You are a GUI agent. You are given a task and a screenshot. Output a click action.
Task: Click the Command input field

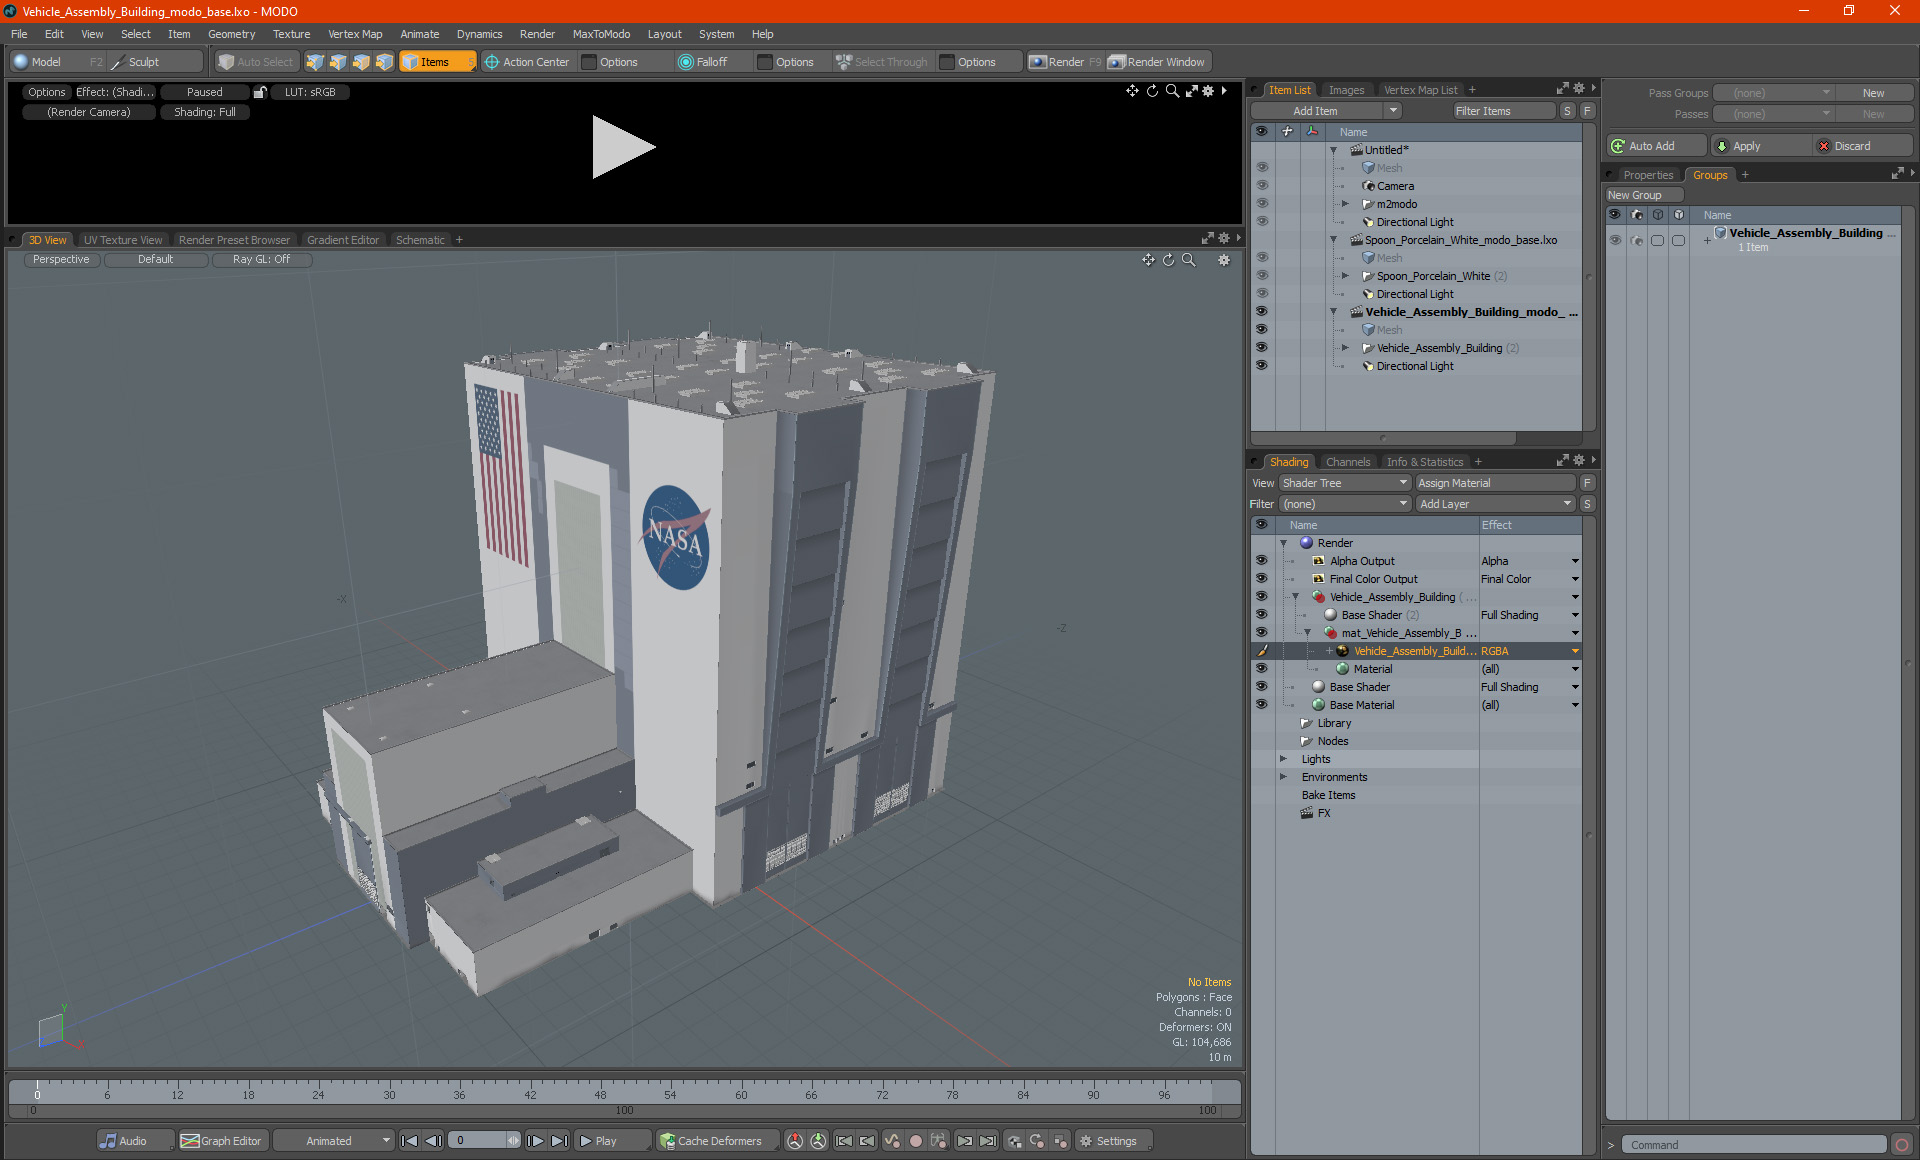click(1754, 1145)
